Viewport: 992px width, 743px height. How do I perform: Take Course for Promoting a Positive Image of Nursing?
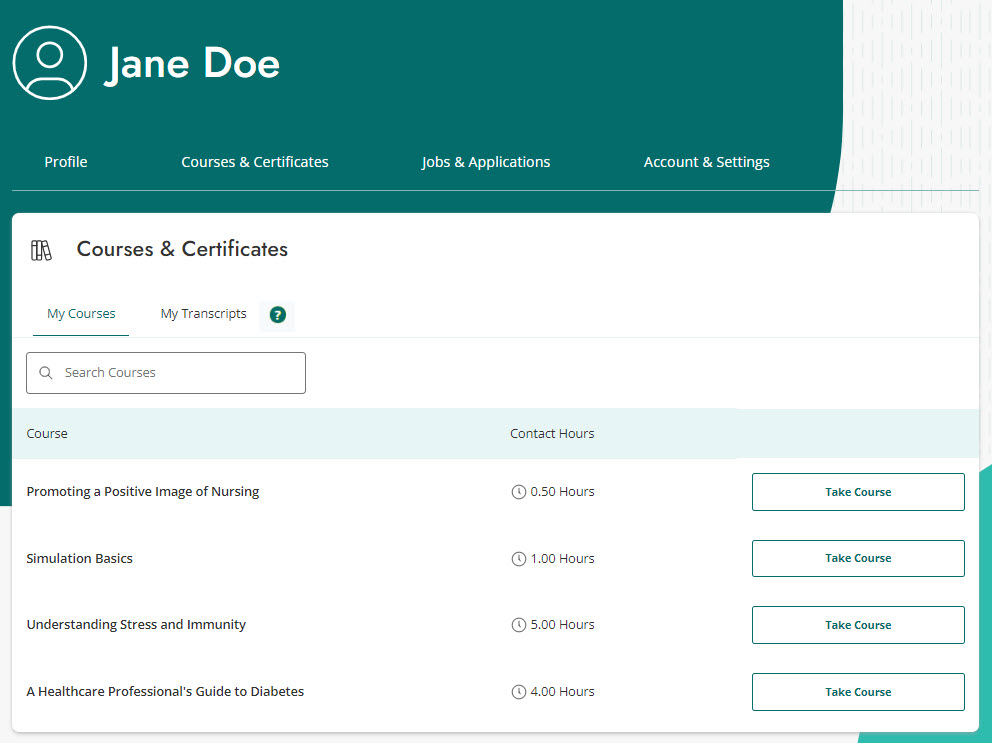tap(857, 491)
